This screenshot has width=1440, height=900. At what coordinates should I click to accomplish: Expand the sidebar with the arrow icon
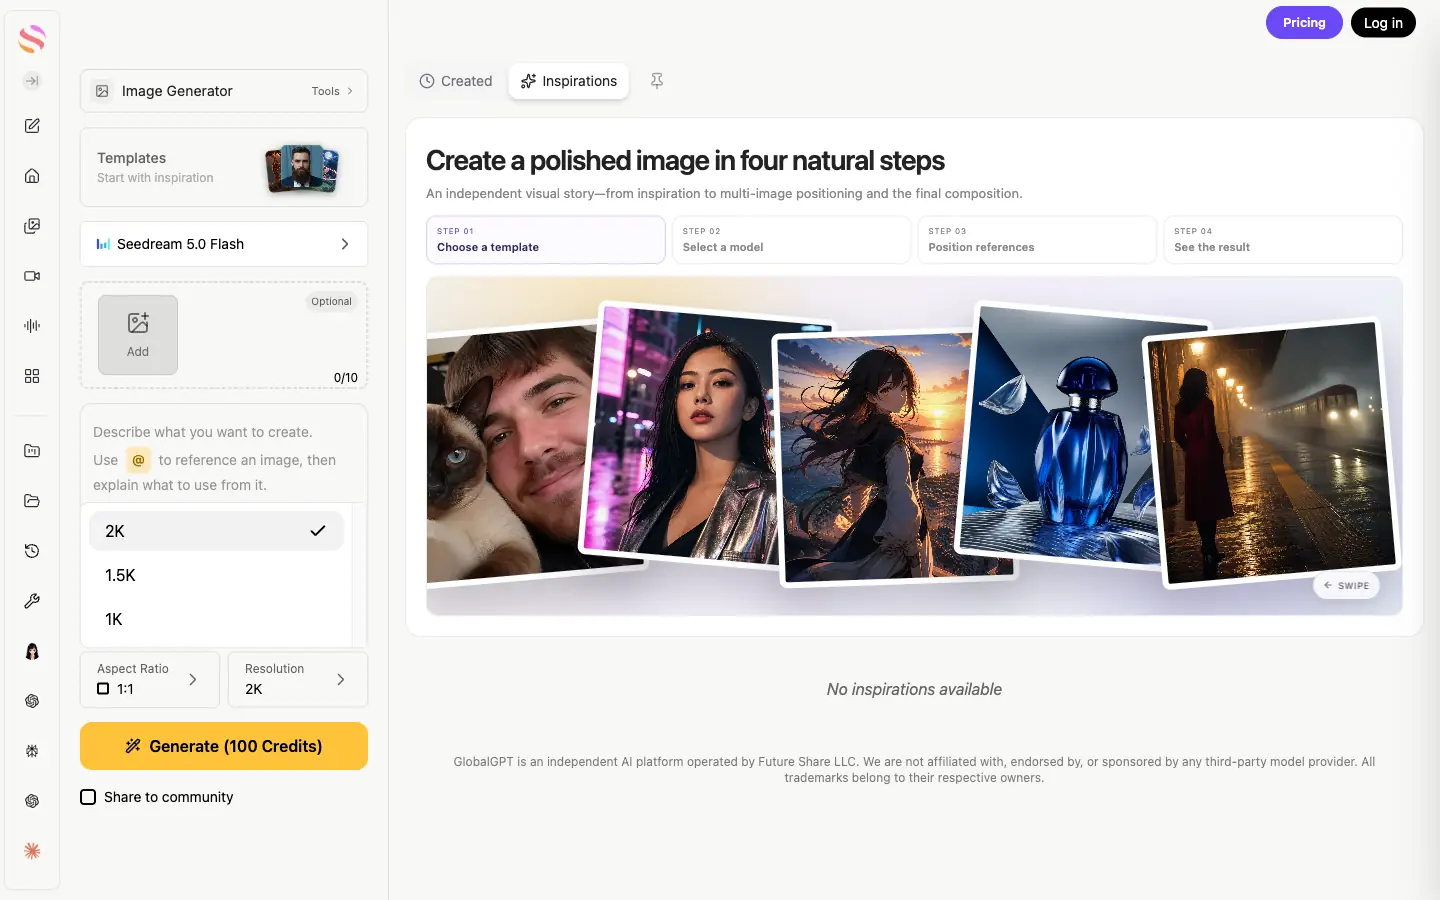coord(32,81)
